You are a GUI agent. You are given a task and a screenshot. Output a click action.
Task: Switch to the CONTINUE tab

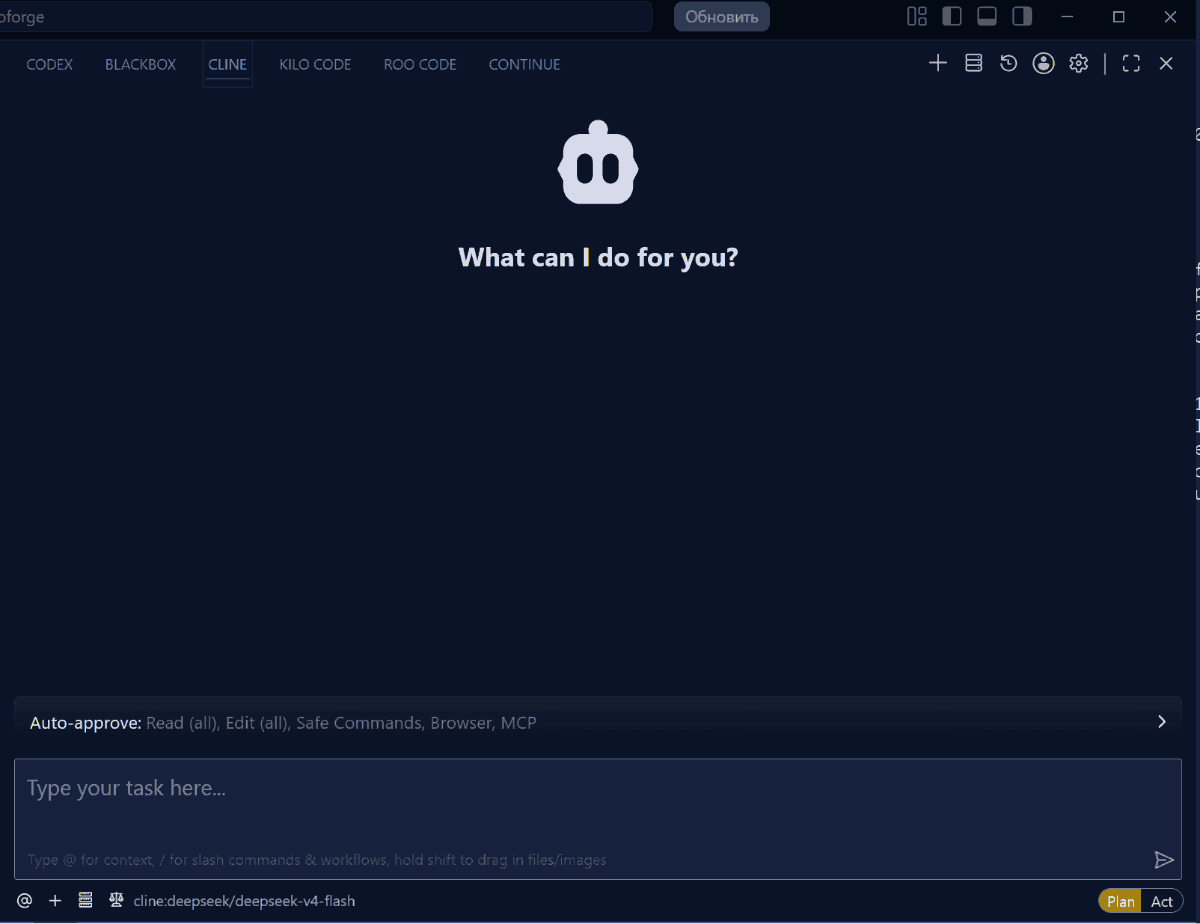pos(524,64)
